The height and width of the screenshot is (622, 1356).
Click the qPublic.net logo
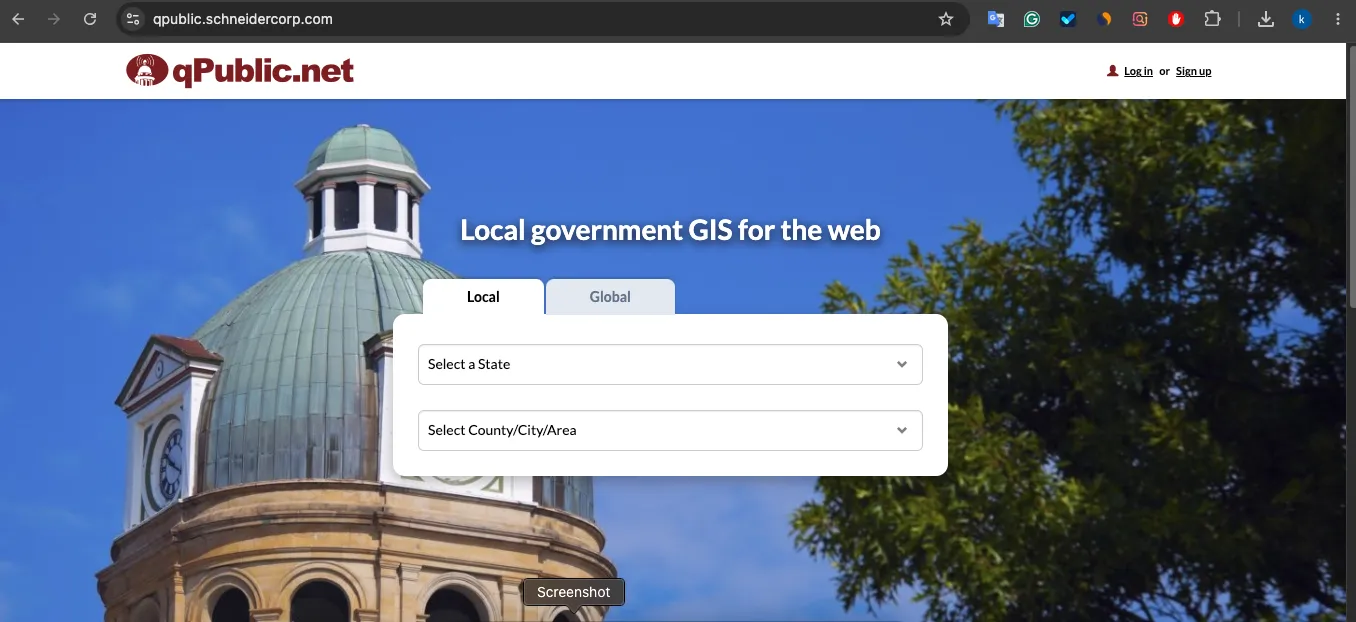click(x=240, y=71)
